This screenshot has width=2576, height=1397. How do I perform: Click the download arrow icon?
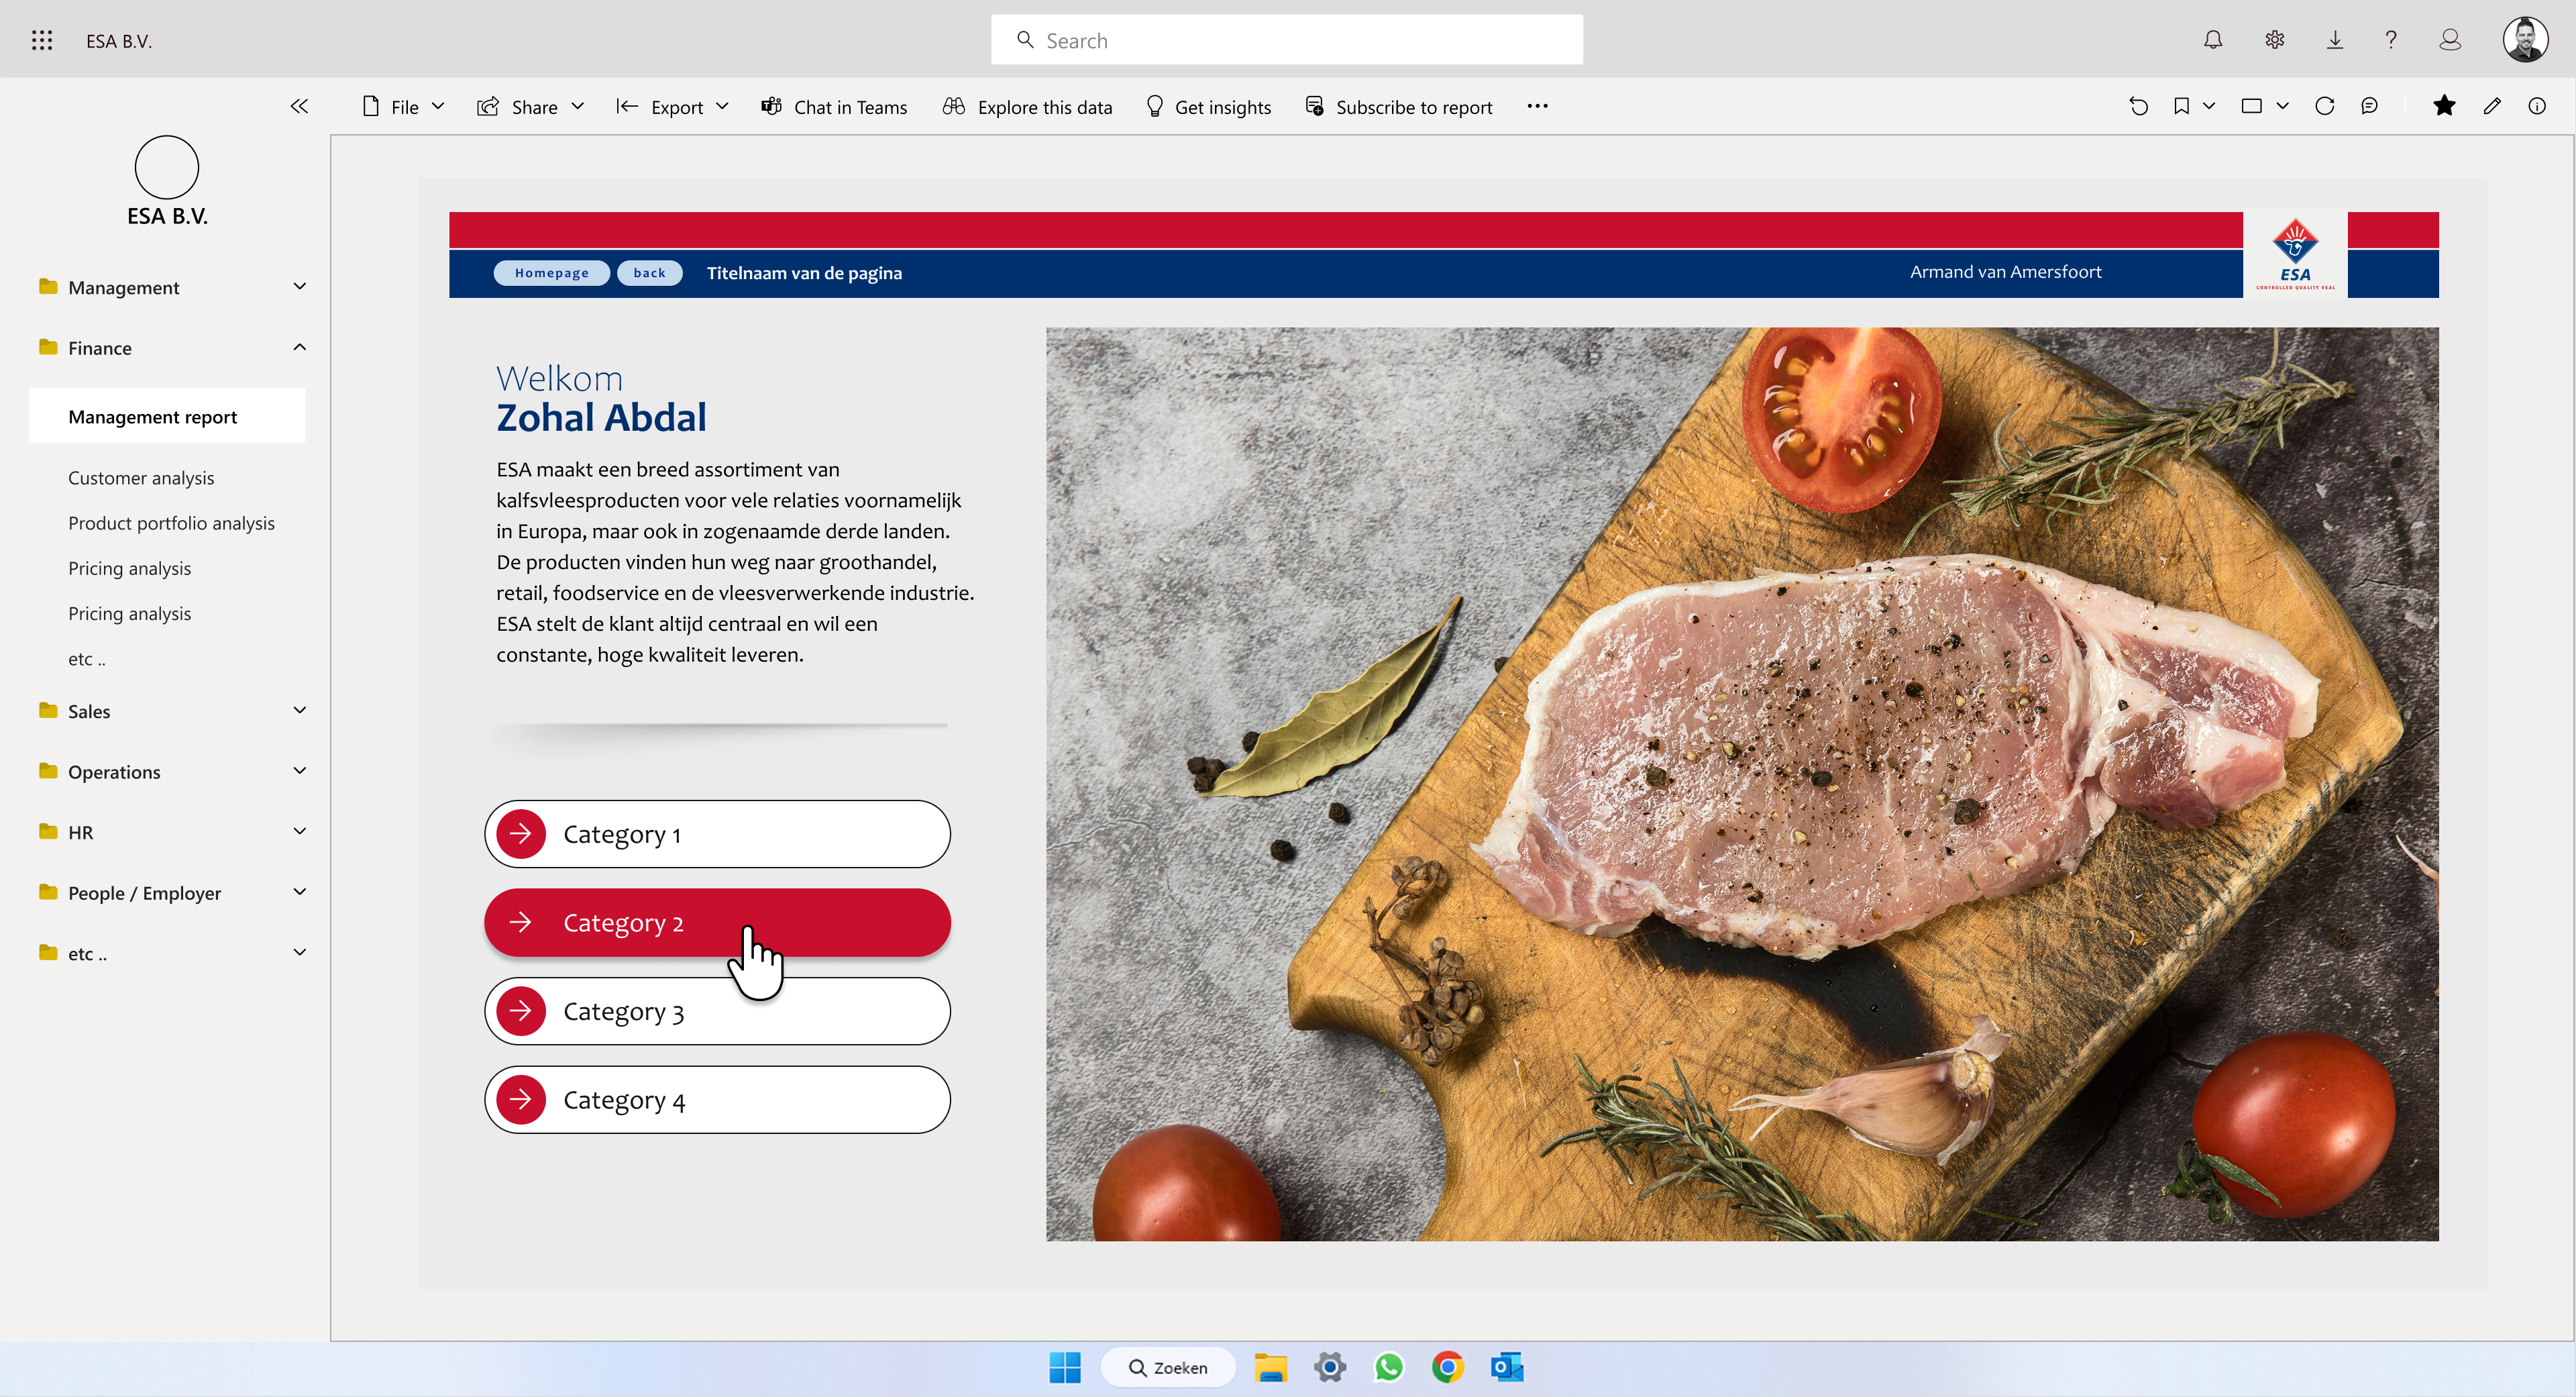click(x=2334, y=40)
